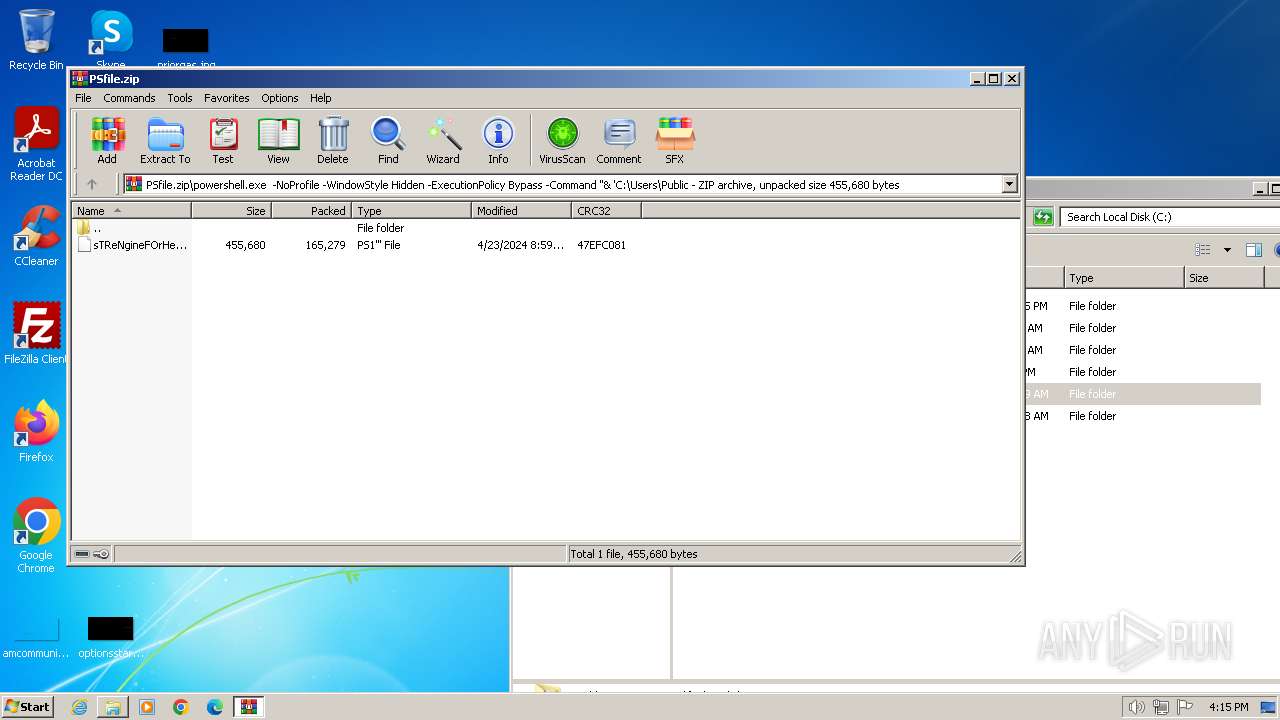Click the Info toolbar icon
Image resolution: width=1280 pixels, height=720 pixels.
[x=498, y=140]
